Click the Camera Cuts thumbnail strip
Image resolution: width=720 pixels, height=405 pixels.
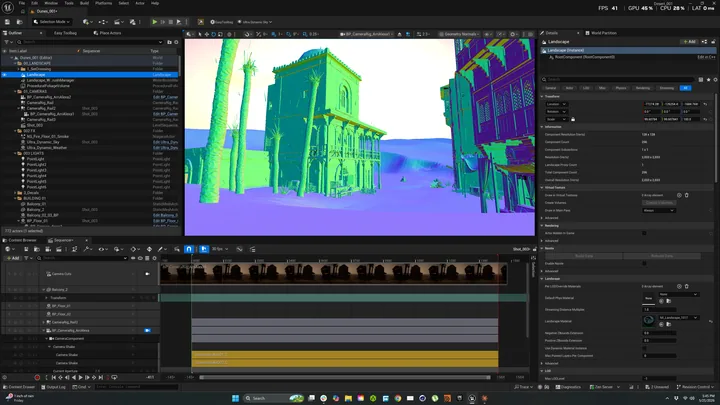coord(333,274)
